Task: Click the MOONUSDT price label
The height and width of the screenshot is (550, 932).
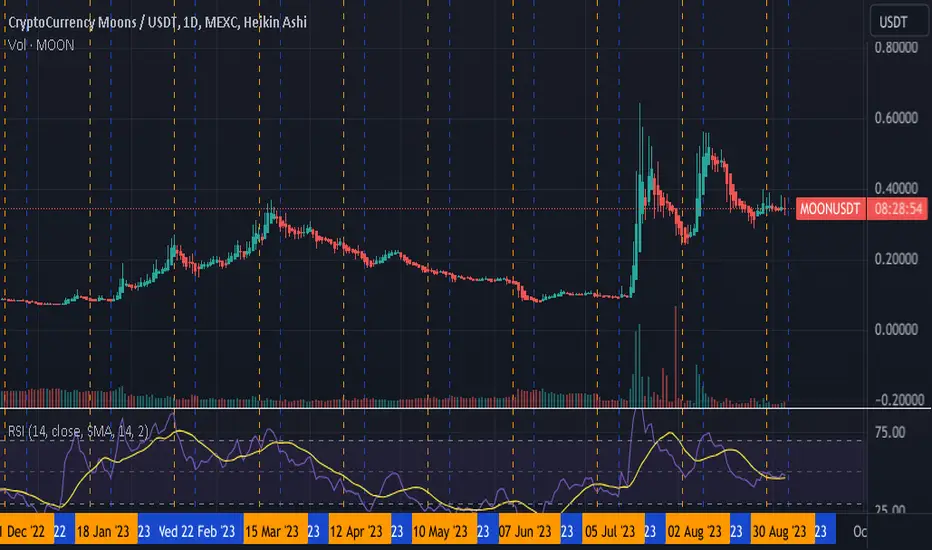Action: tap(830, 209)
